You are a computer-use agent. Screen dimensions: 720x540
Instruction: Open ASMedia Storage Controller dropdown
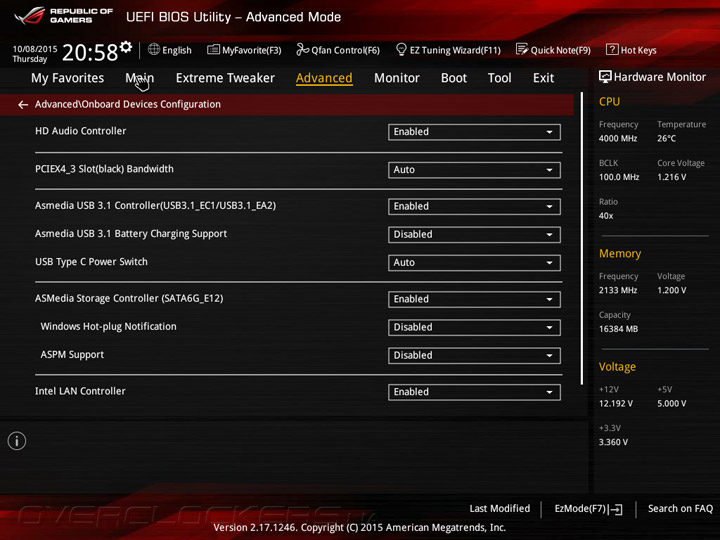tap(474, 299)
